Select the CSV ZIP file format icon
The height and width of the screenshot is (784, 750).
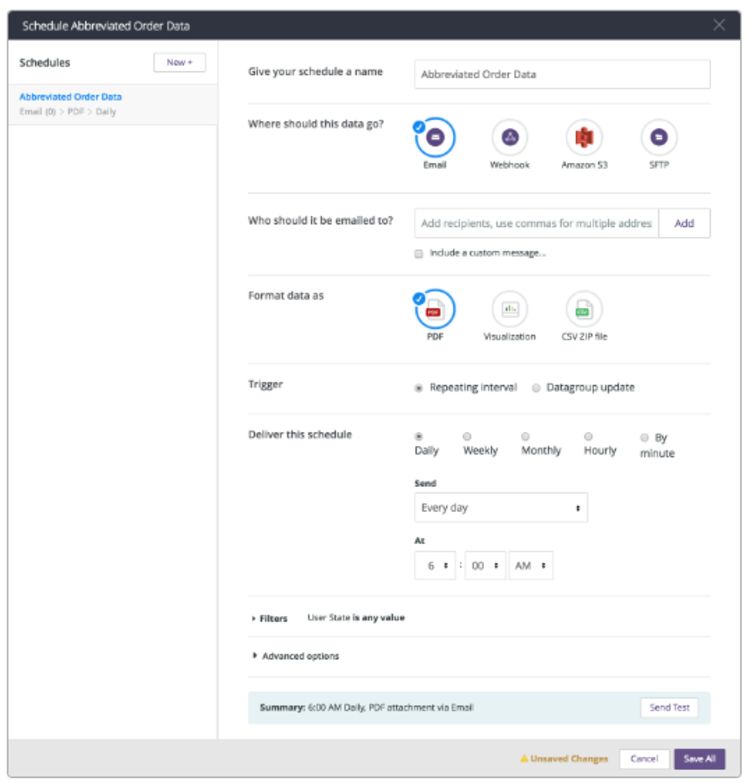click(584, 309)
